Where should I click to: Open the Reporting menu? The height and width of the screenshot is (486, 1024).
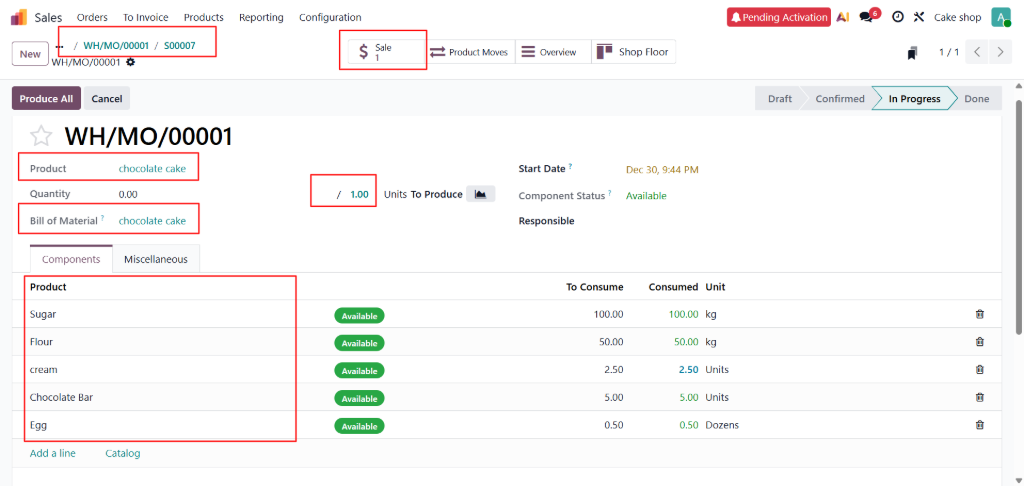pyautogui.click(x=261, y=17)
